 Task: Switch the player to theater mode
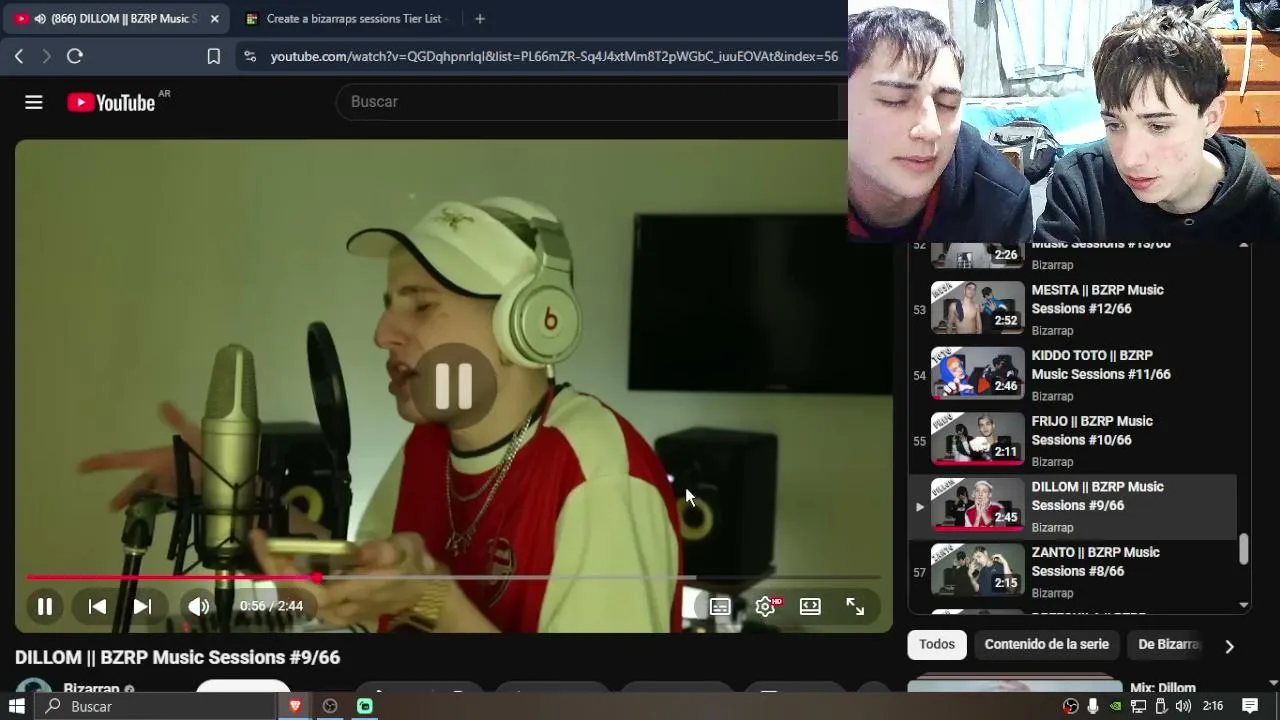point(810,606)
